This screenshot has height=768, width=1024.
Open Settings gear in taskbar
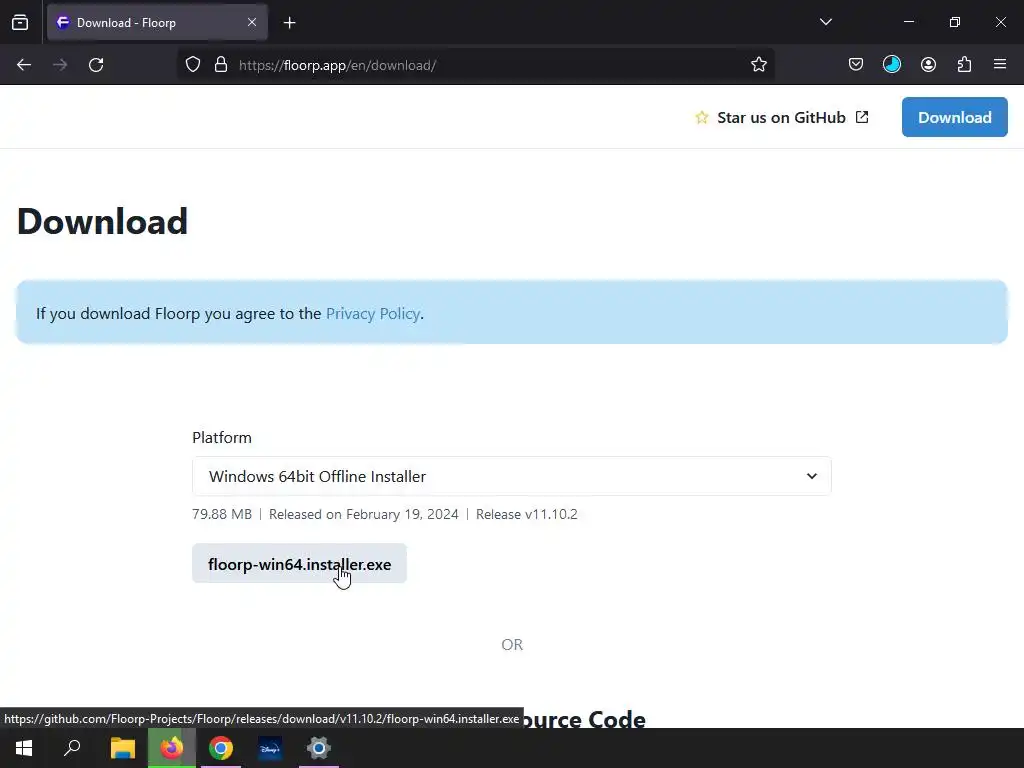(x=319, y=748)
